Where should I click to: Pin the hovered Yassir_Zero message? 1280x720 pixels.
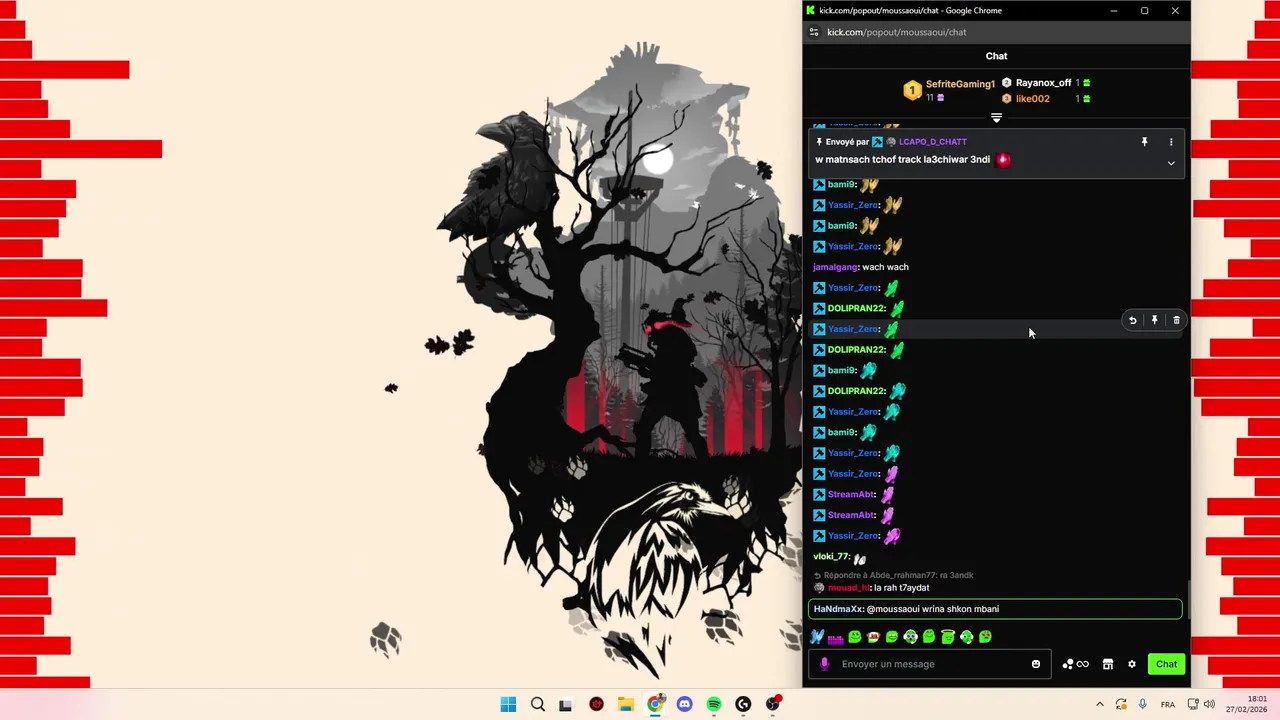pyautogui.click(x=1154, y=320)
